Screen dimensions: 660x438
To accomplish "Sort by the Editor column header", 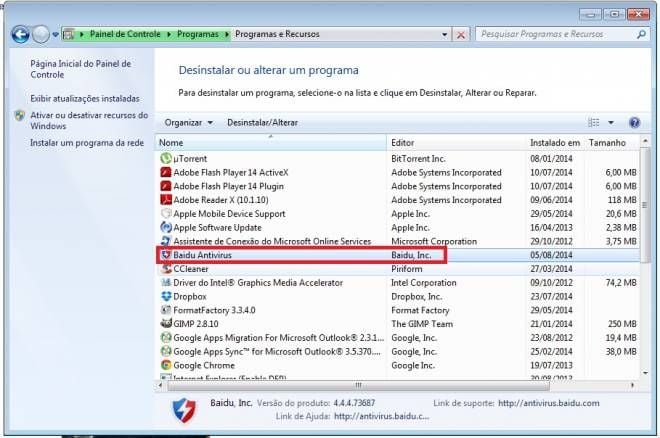I will pos(456,143).
